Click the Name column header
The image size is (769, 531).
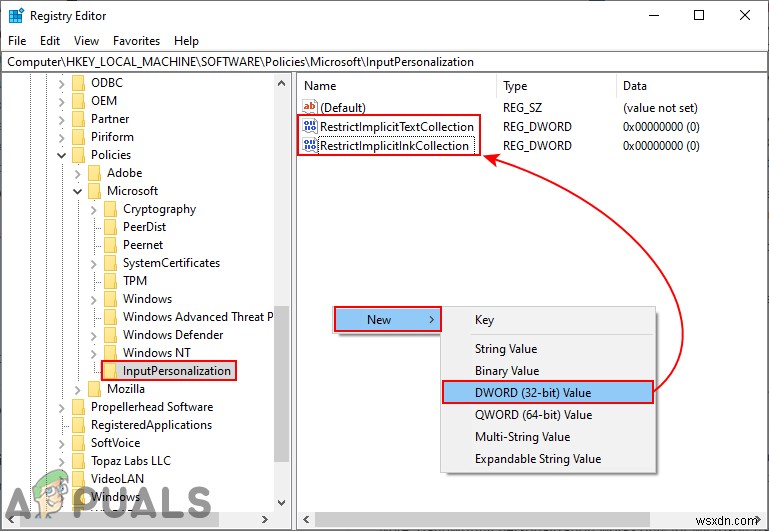(397, 86)
